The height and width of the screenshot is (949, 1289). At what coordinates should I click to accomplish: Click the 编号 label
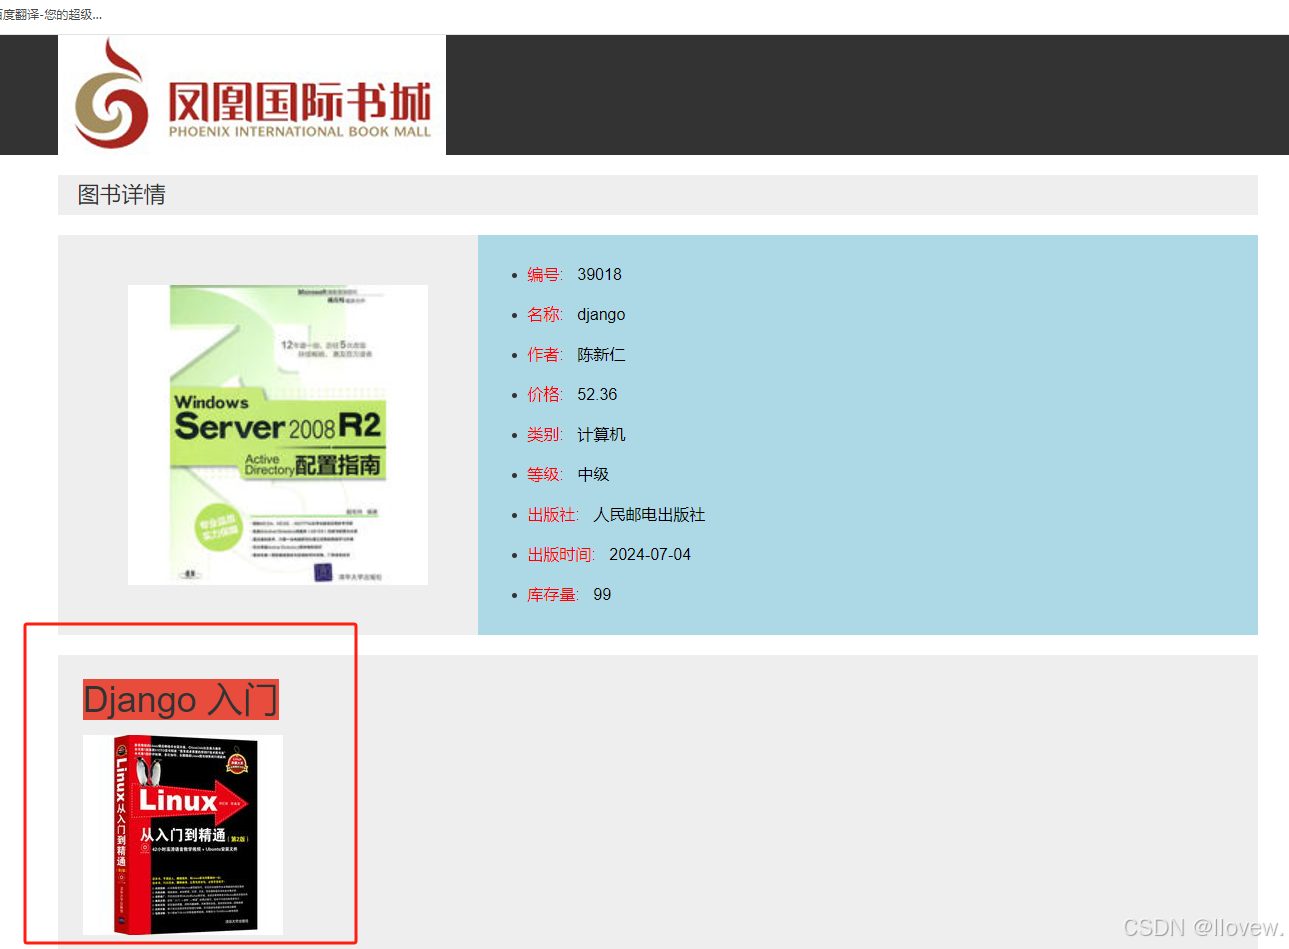click(545, 275)
